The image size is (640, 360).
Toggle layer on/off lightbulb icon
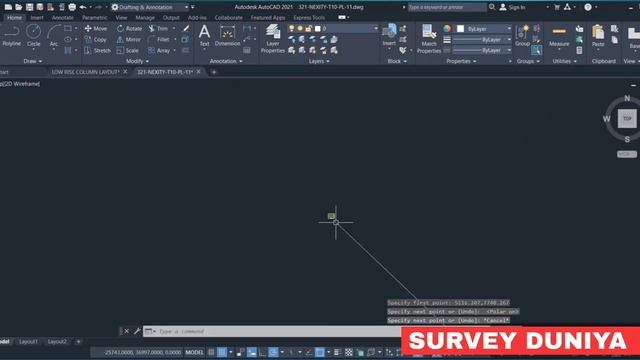(x=291, y=29)
